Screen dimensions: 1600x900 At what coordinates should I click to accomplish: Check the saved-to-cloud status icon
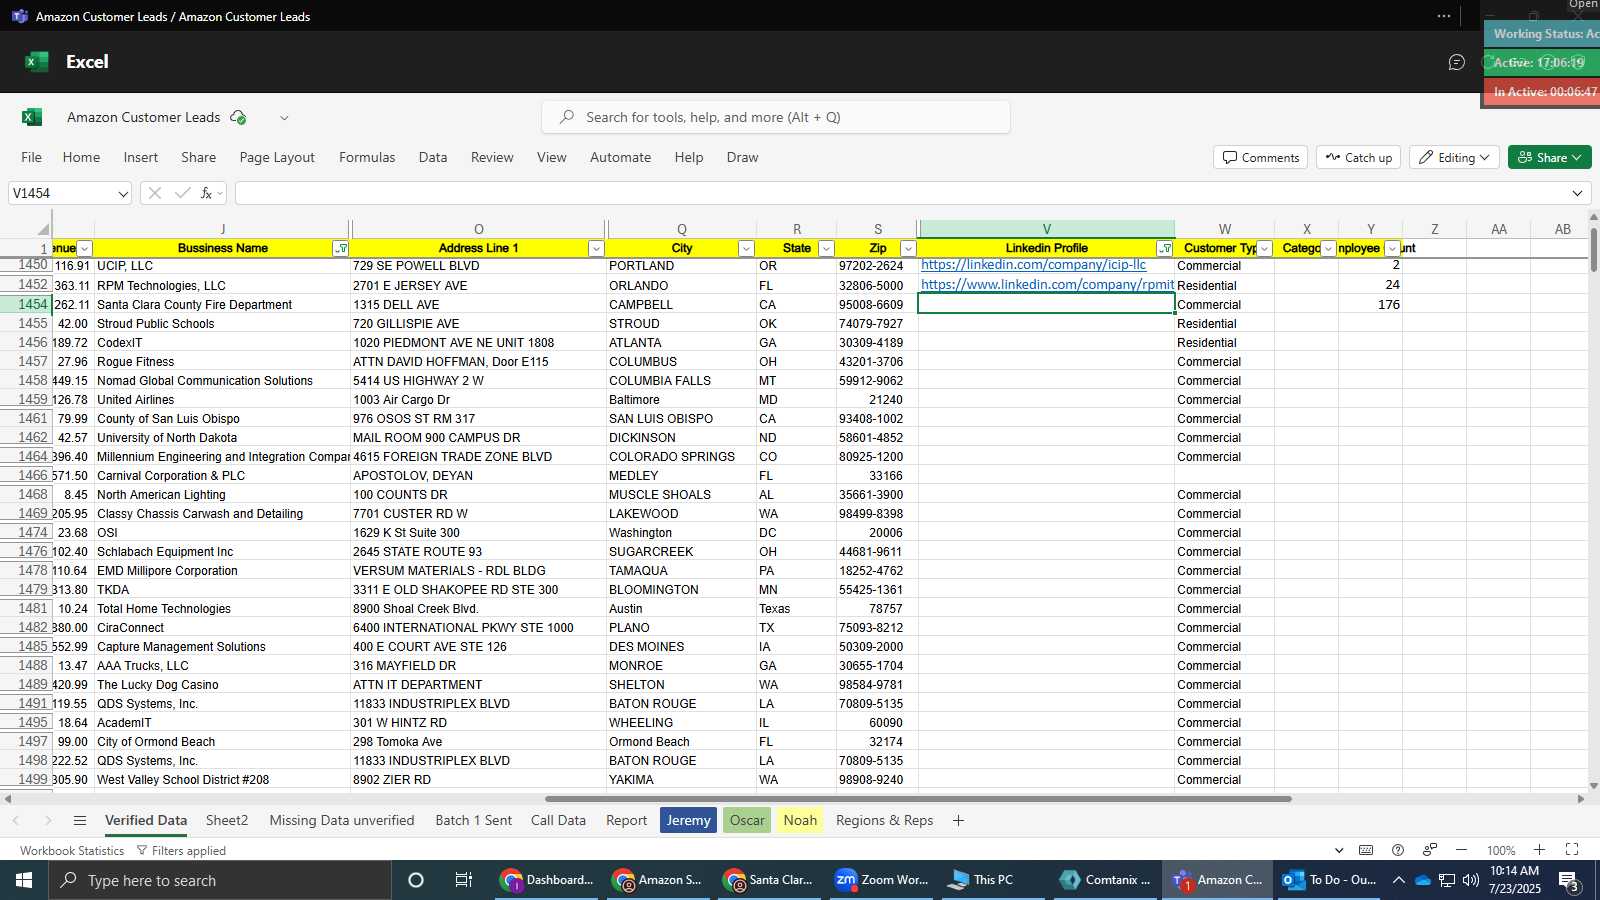pyautogui.click(x=238, y=117)
